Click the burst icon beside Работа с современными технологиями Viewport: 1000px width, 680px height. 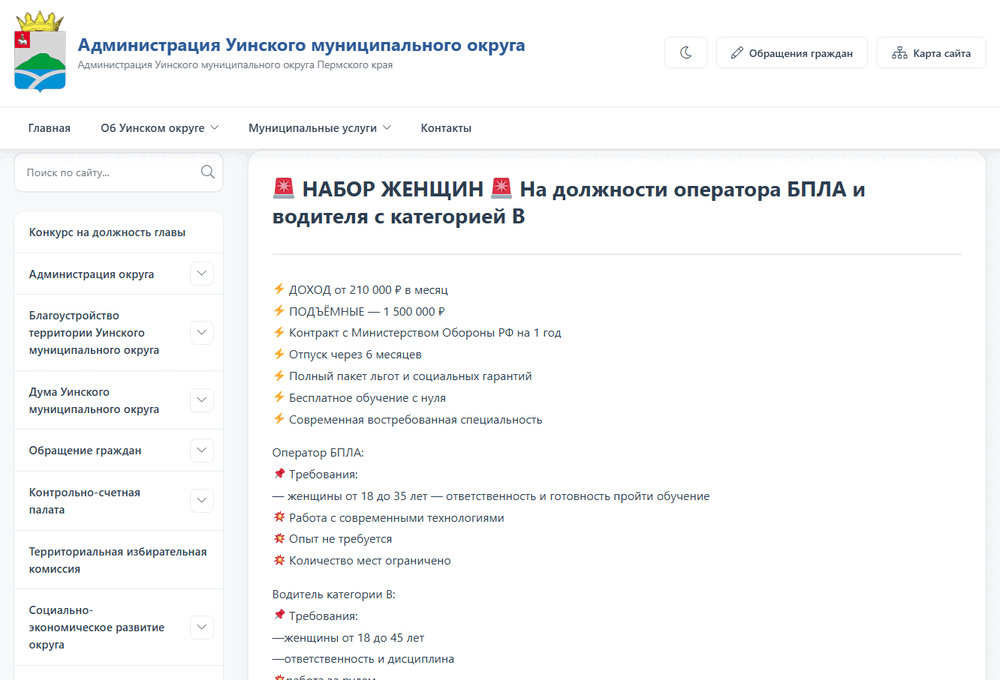279,517
